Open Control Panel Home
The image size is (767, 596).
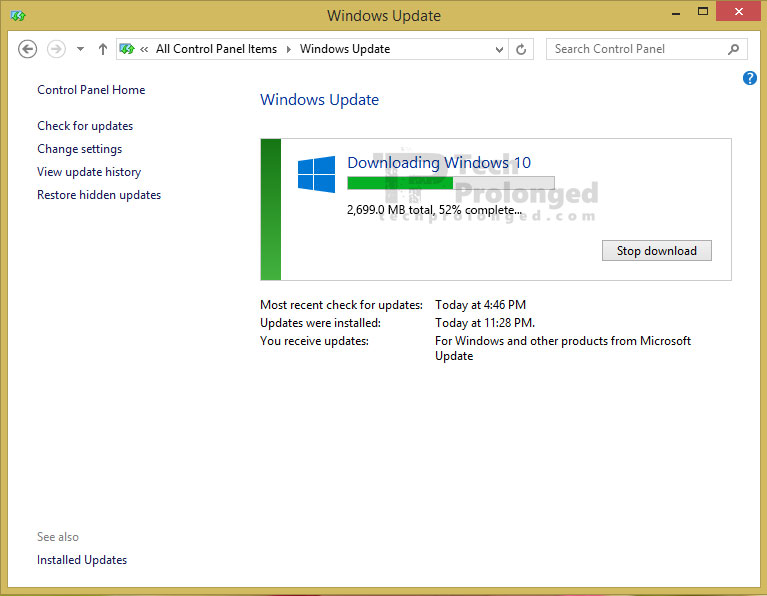coord(91,90)
